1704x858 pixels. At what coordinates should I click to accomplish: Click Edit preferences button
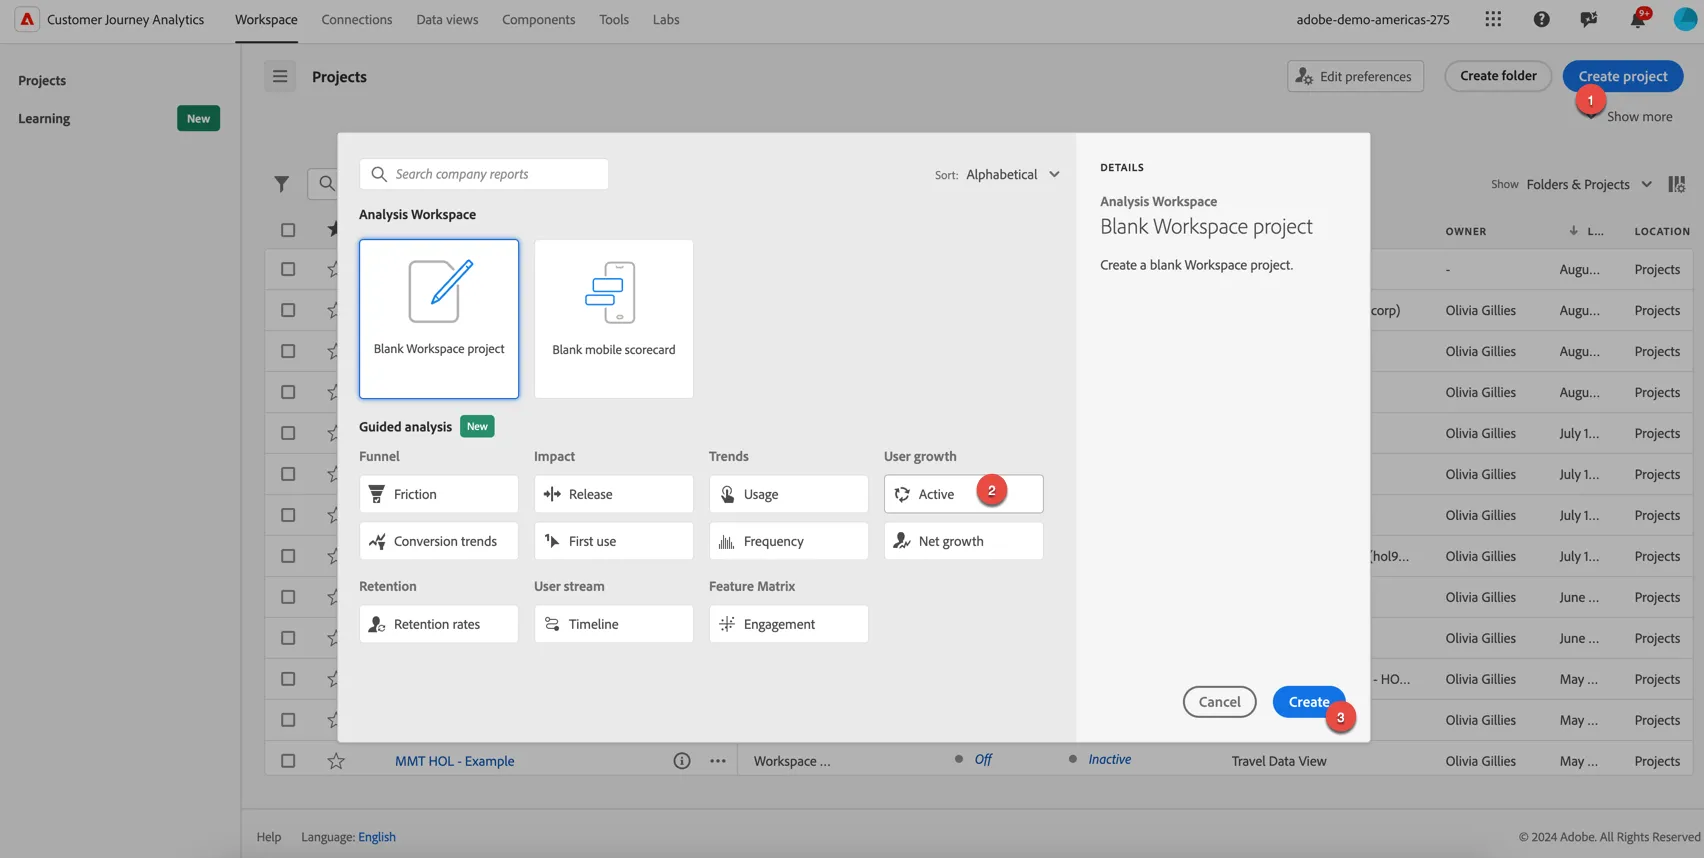pyautogui.click(x=1355, y=76)
